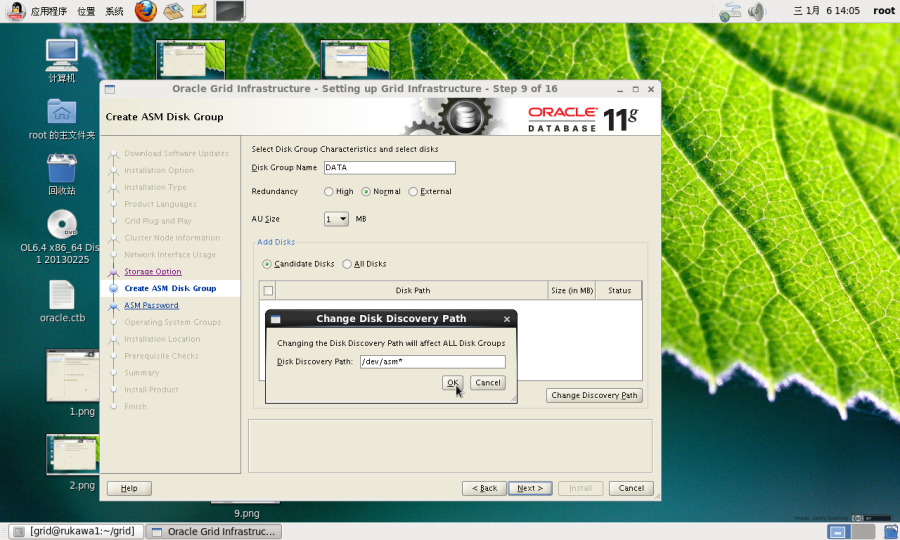Viewport: 900px width, 540px height.
Task: Toggle the select-all disks header checkbox
Action: coord(268,290)
